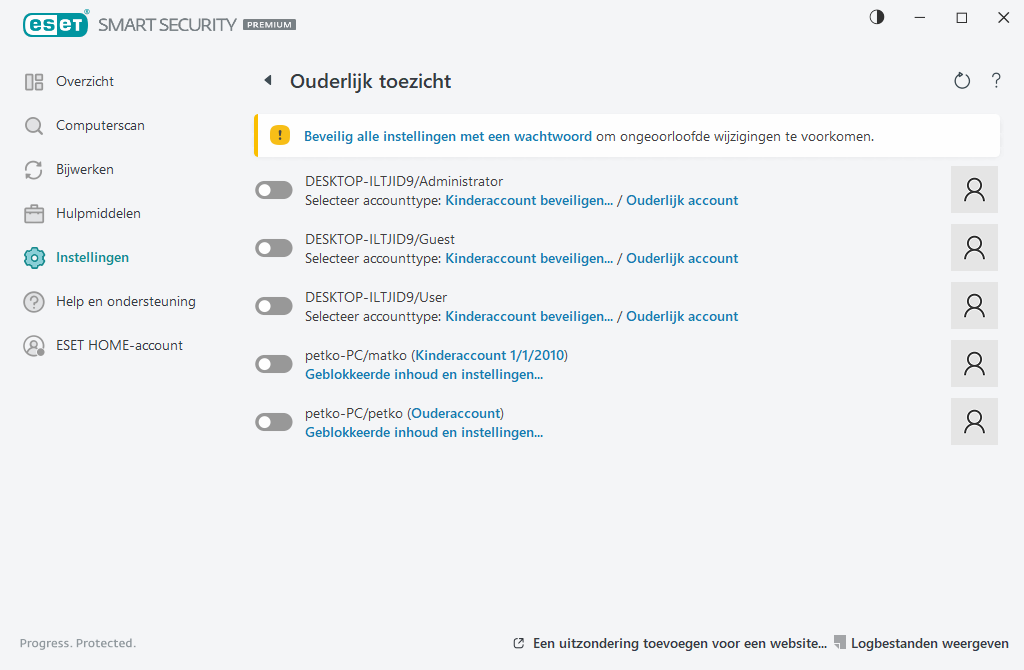Choose Ouderlijk account for the Guest user
The width and height of the screenshot is (1024, 670).
tap(682, 258)
